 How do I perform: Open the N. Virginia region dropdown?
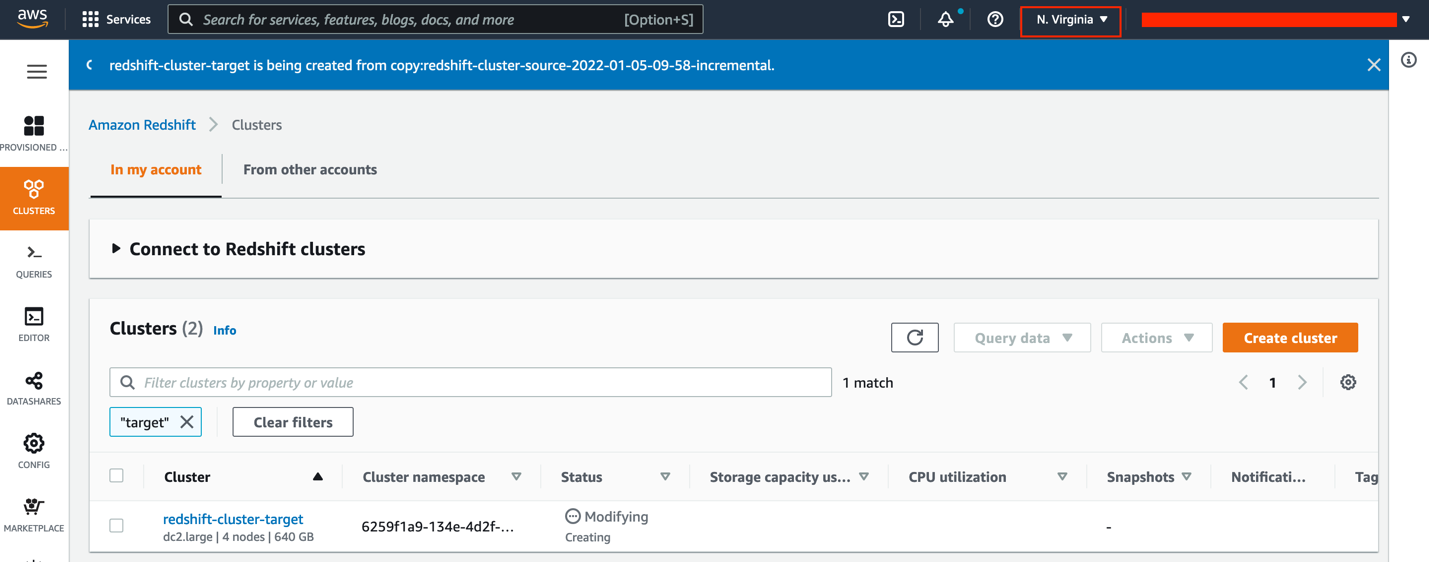tap(1071, 20)
